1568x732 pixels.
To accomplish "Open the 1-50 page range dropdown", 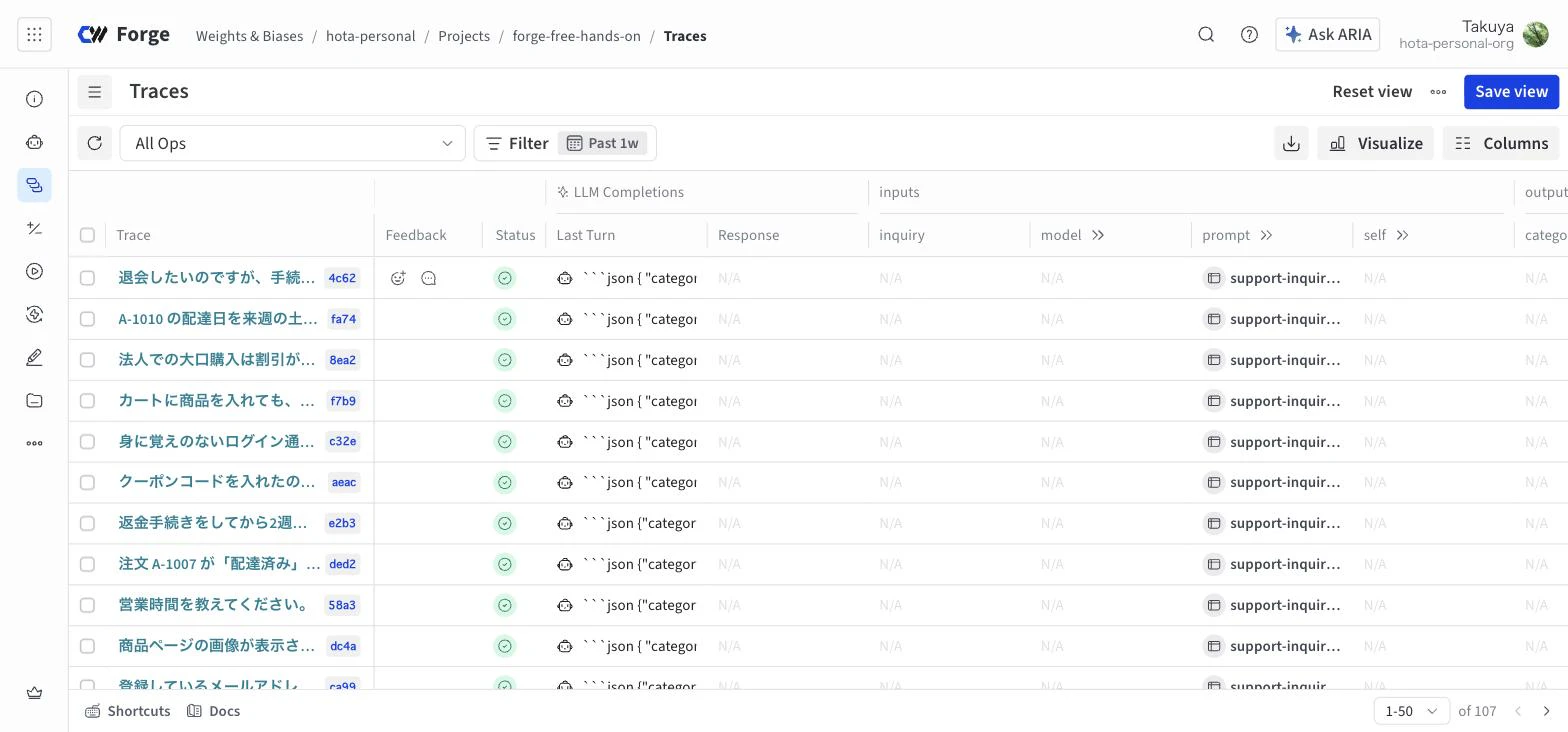I will coord(1411,711).
